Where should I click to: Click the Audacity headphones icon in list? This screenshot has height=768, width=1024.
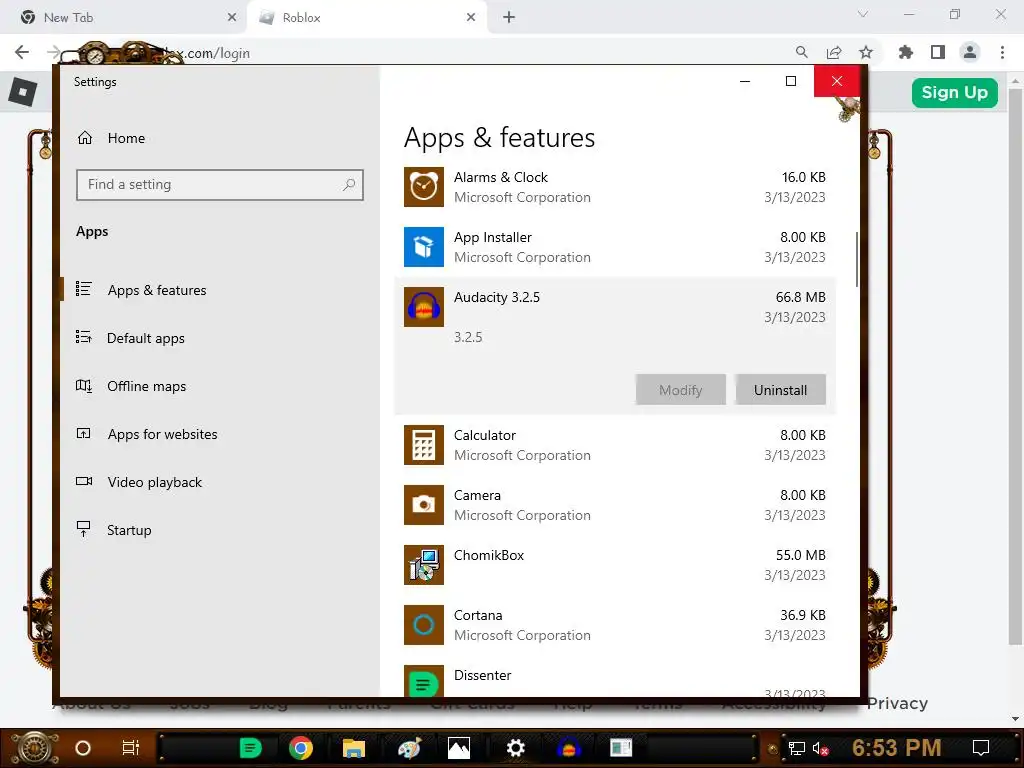[x=423, y=307]
